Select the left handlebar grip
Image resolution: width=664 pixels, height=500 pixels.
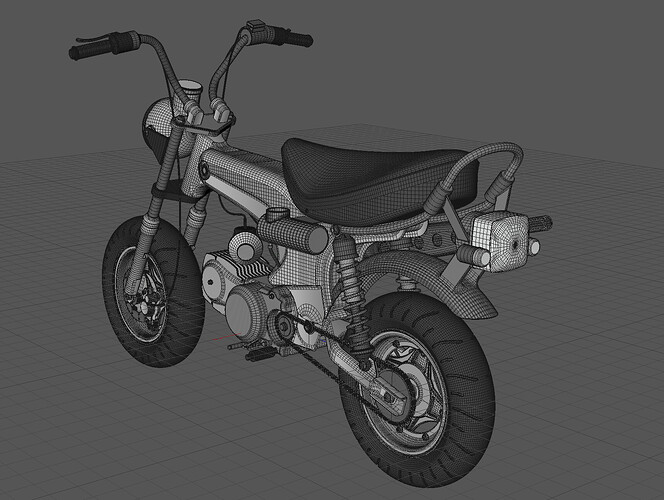[91, 49]
